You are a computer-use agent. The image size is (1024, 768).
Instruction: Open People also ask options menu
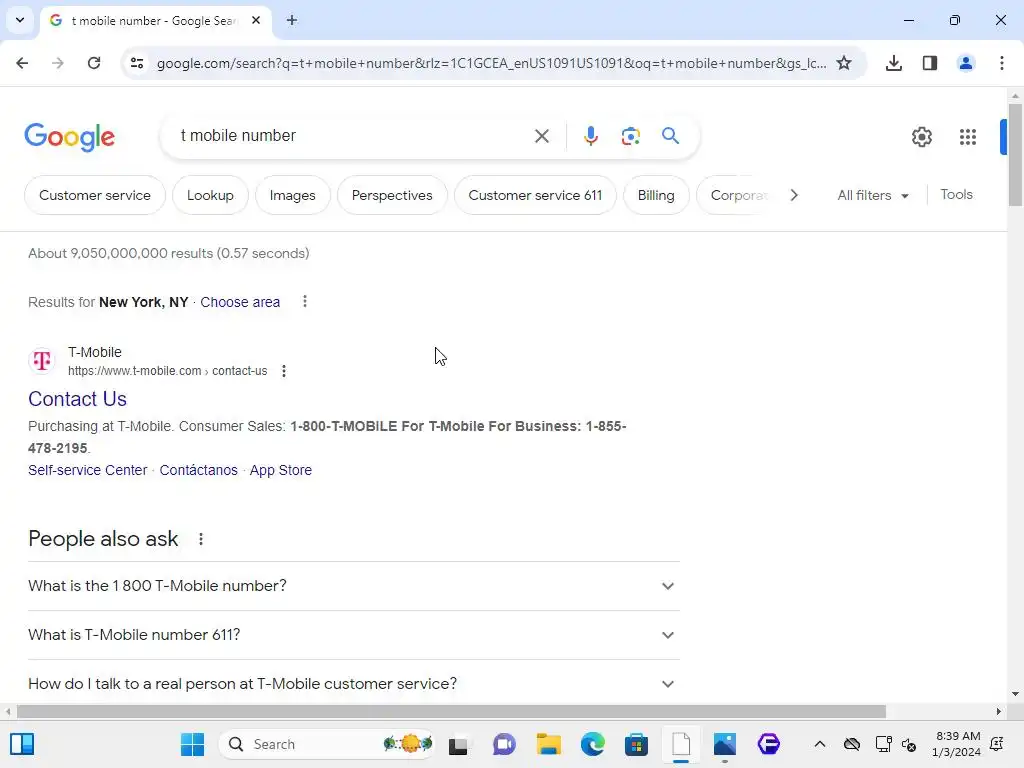pos(200,539)
